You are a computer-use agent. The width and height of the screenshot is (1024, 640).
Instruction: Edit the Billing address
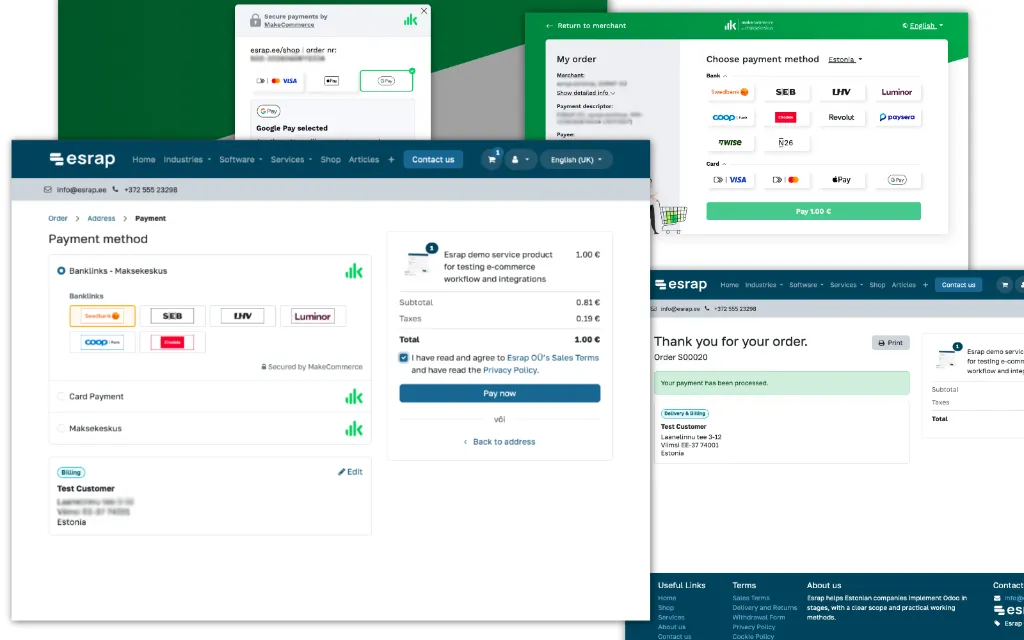350,472
